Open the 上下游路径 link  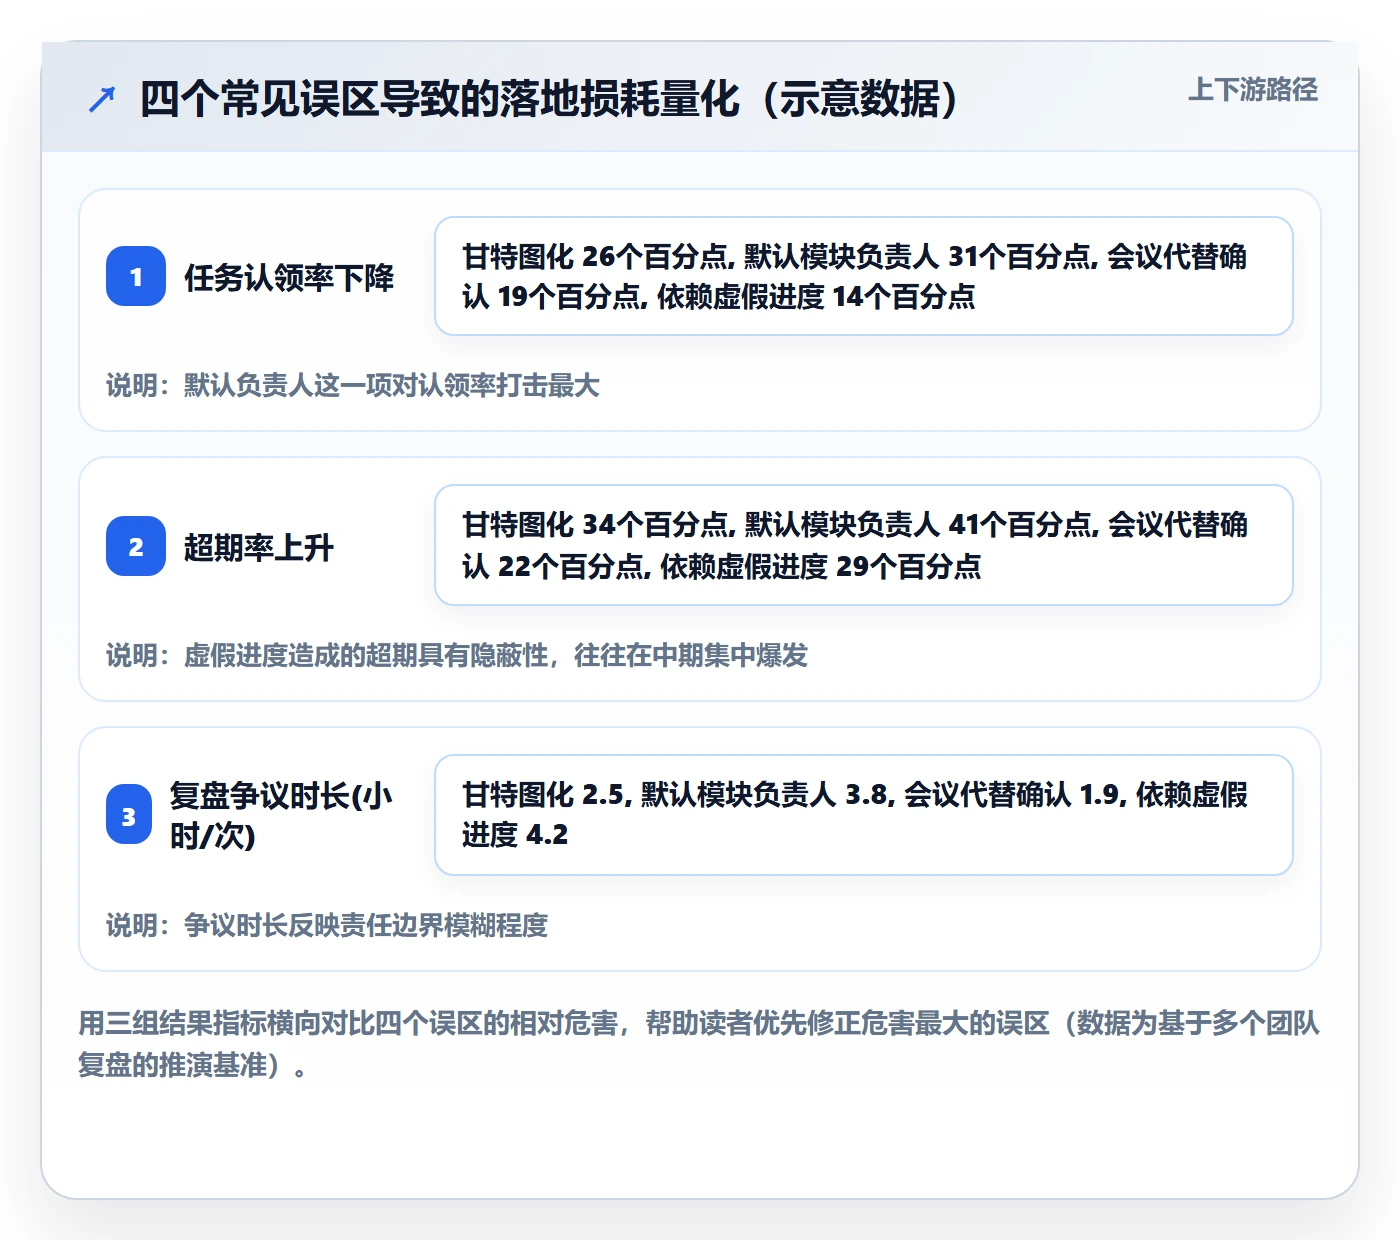[x=1253, y=90]
